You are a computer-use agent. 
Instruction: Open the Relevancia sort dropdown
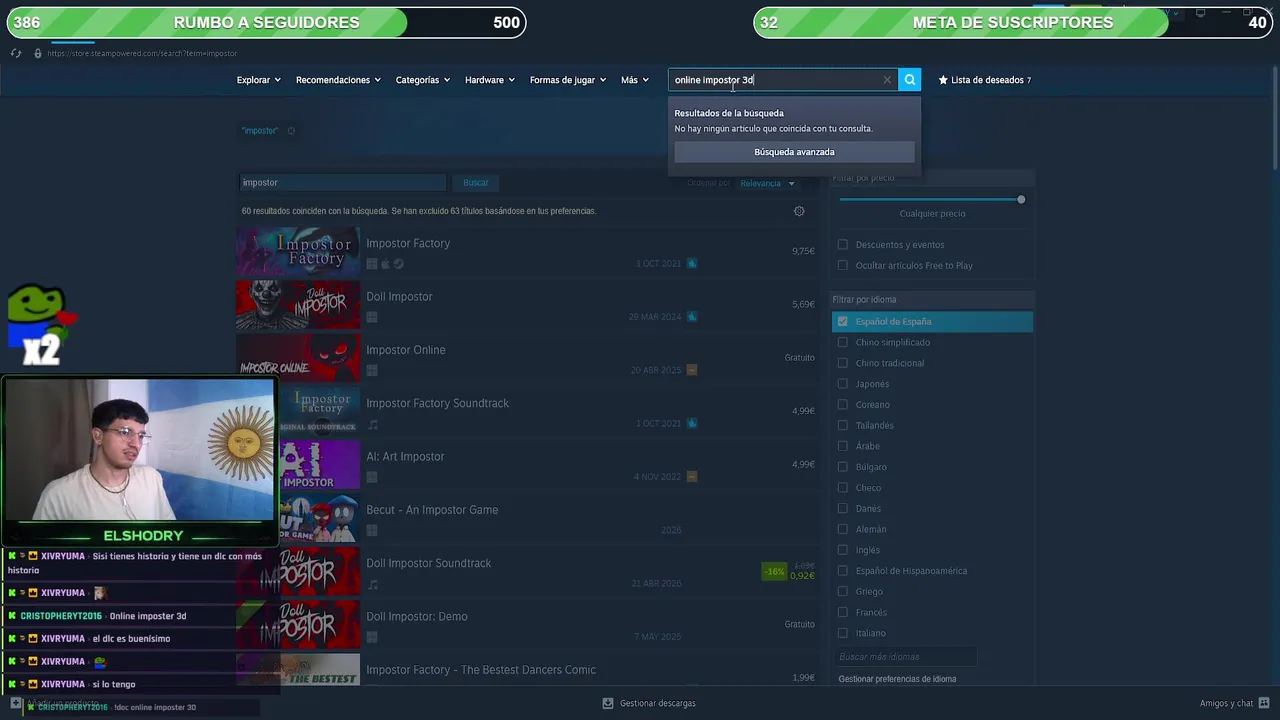[x=767, y=183]
